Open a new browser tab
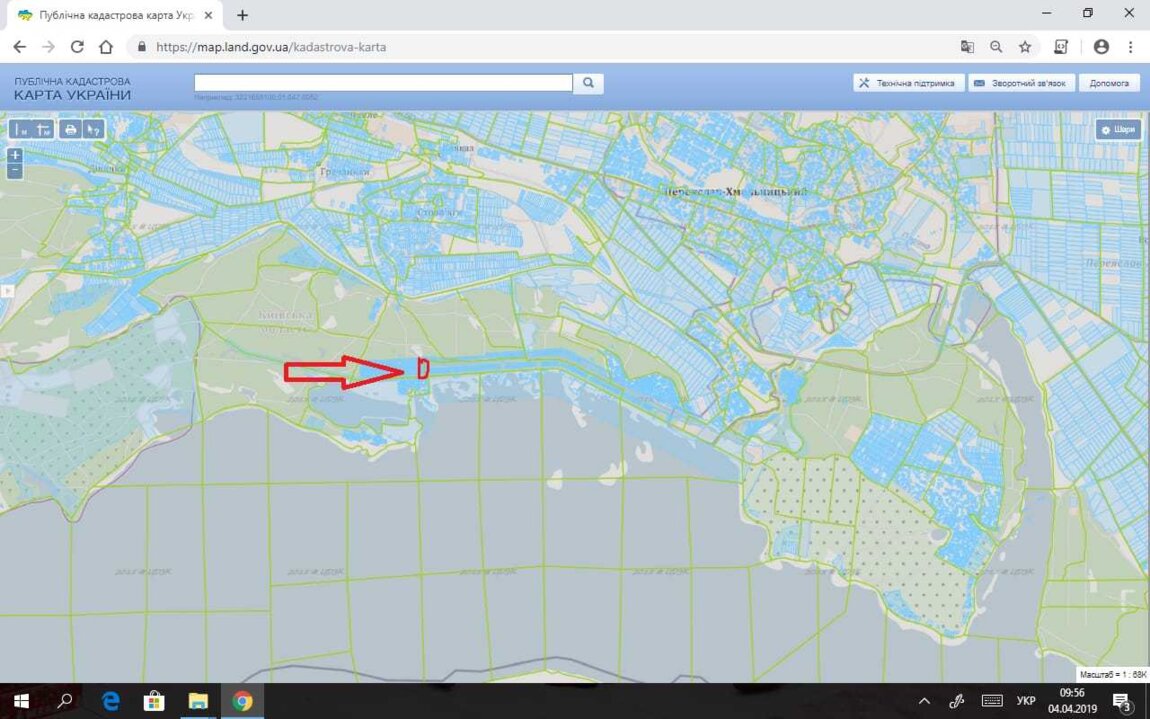1150x719 pixels. tap(242, 15)
